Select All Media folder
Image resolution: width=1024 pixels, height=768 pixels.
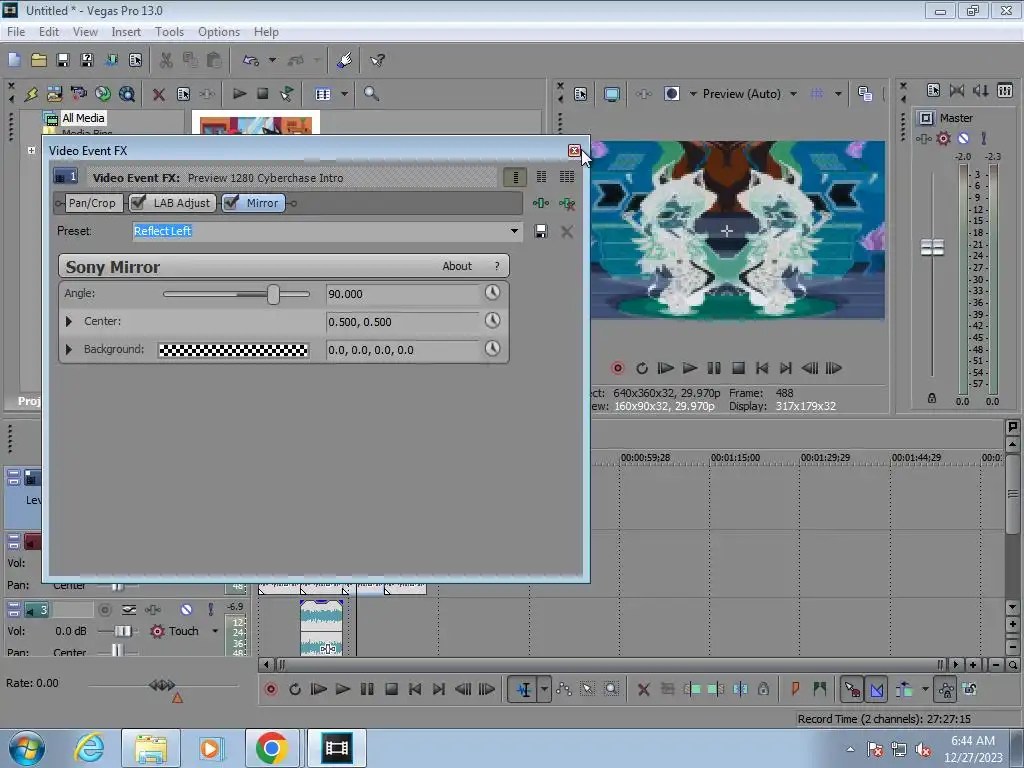tap(83, 118)
